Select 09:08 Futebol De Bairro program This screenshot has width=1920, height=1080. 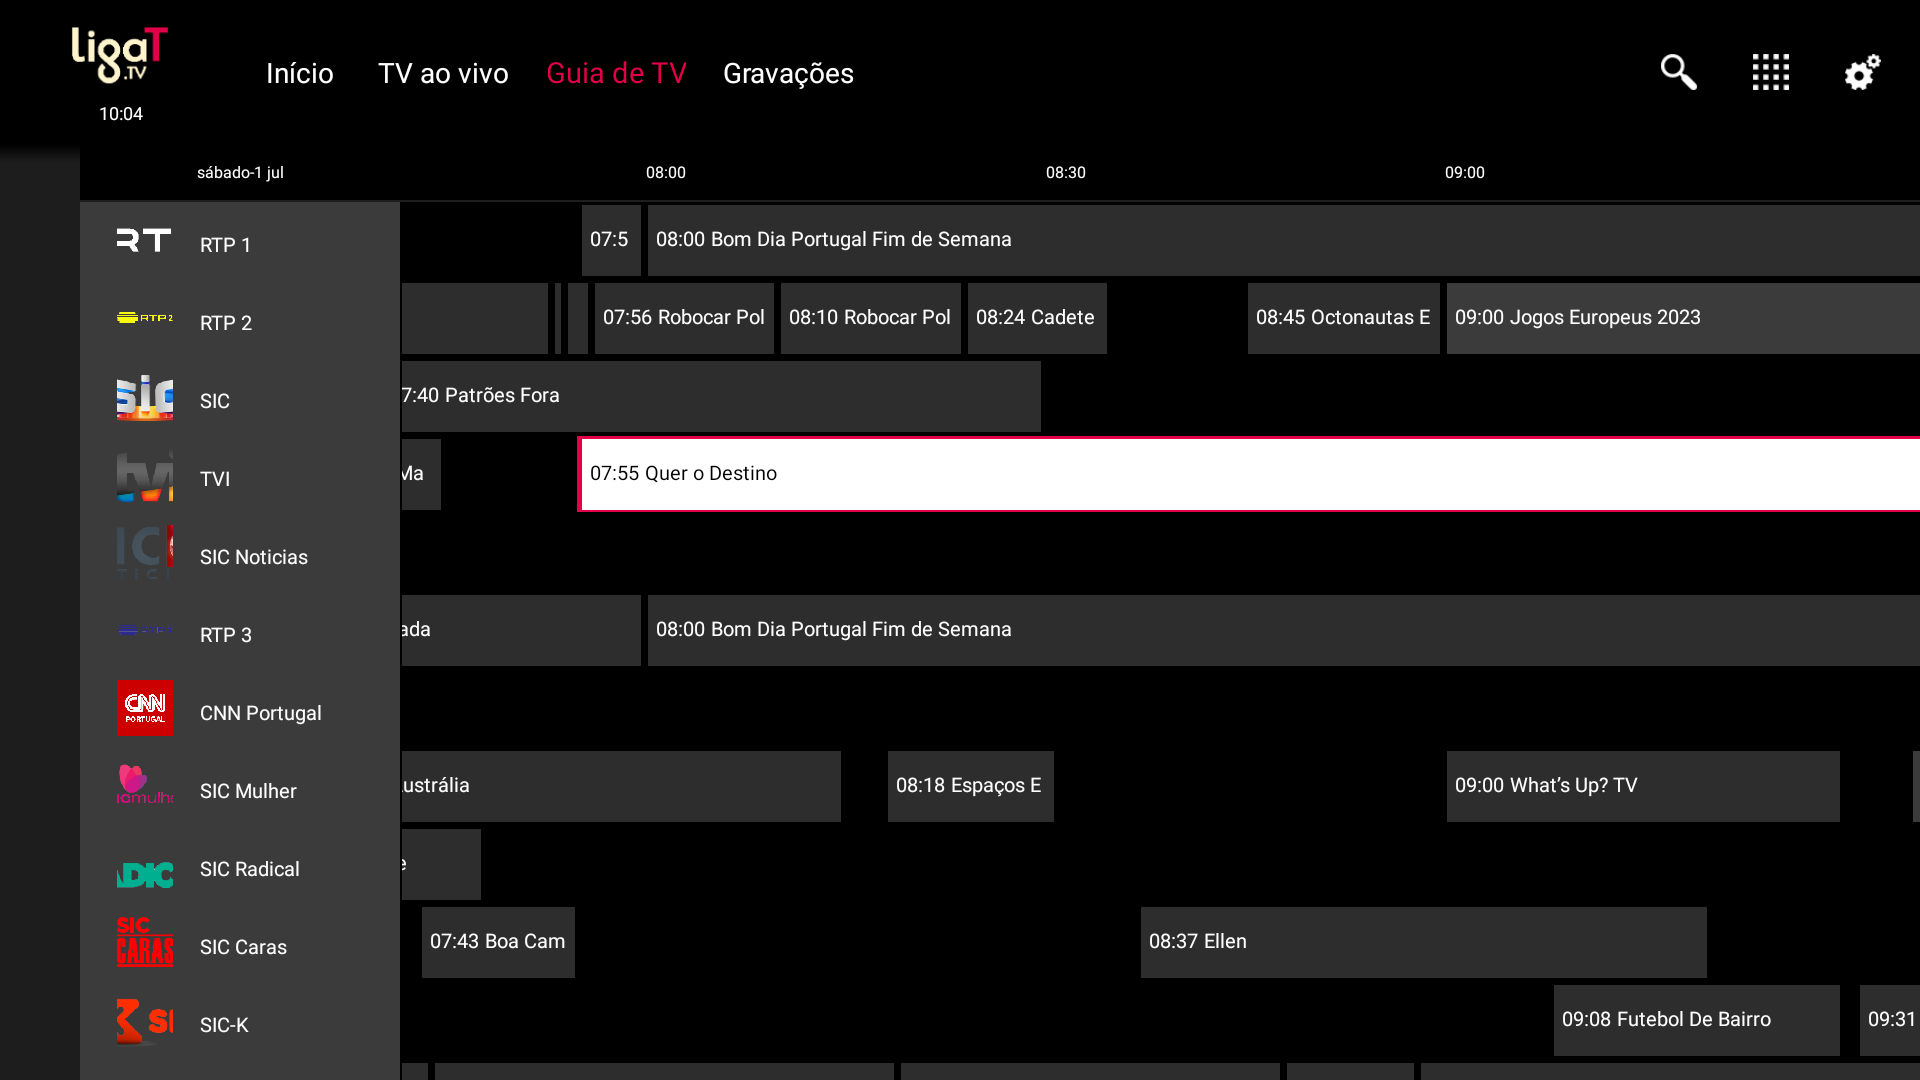1696,1020
